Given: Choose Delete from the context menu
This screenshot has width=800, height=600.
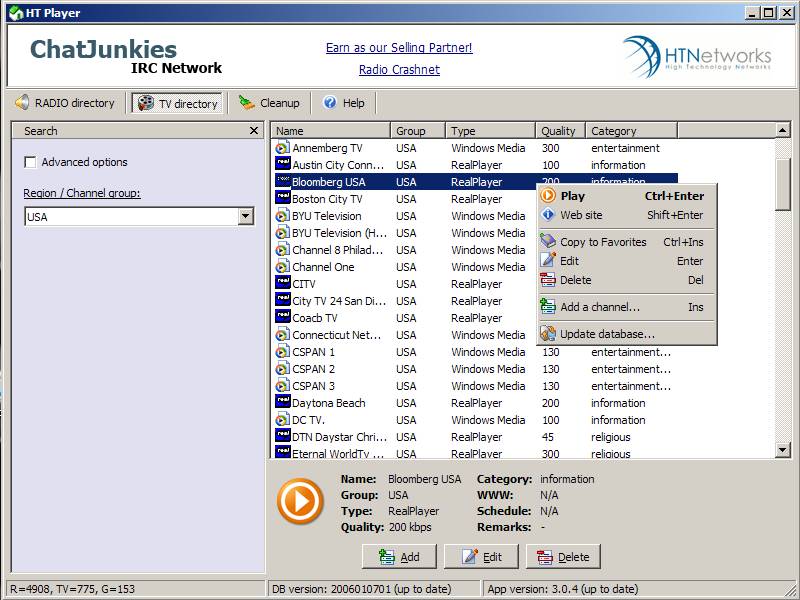Looking at the screenshot, I should (627, 280).
